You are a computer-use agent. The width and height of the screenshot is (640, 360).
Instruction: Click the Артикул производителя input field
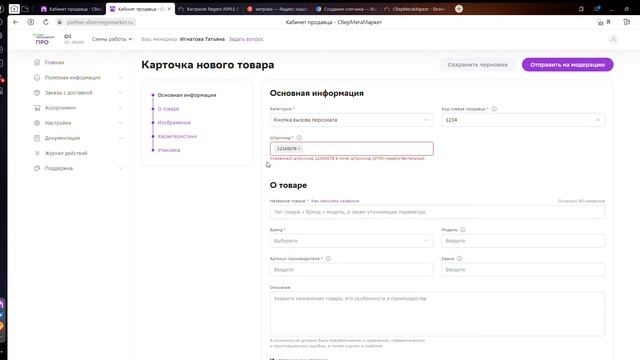351,270
